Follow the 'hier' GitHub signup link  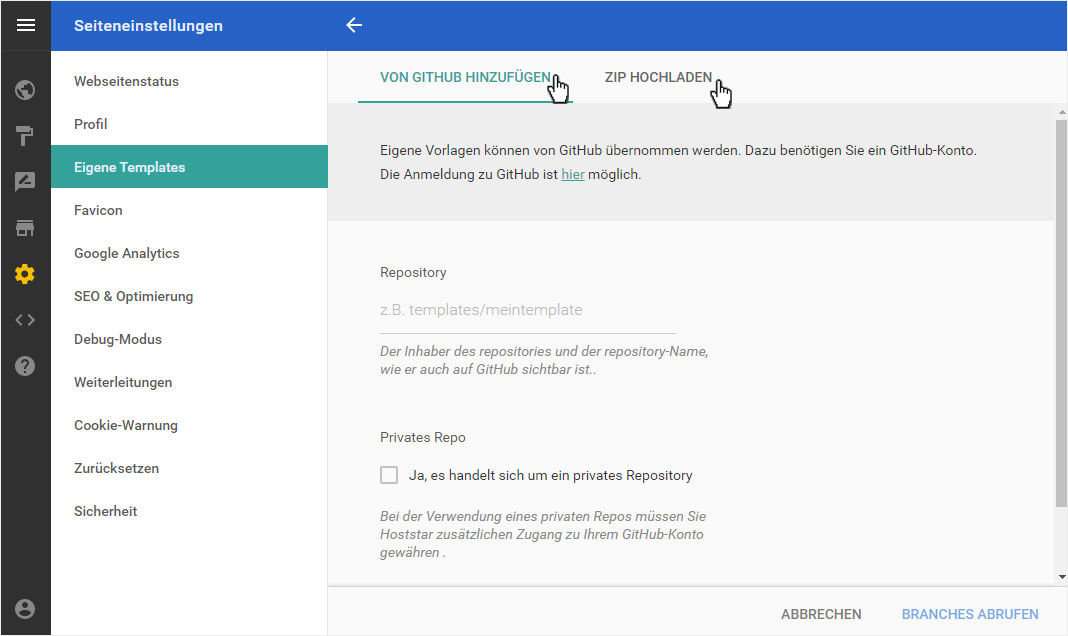coord(573,174)
